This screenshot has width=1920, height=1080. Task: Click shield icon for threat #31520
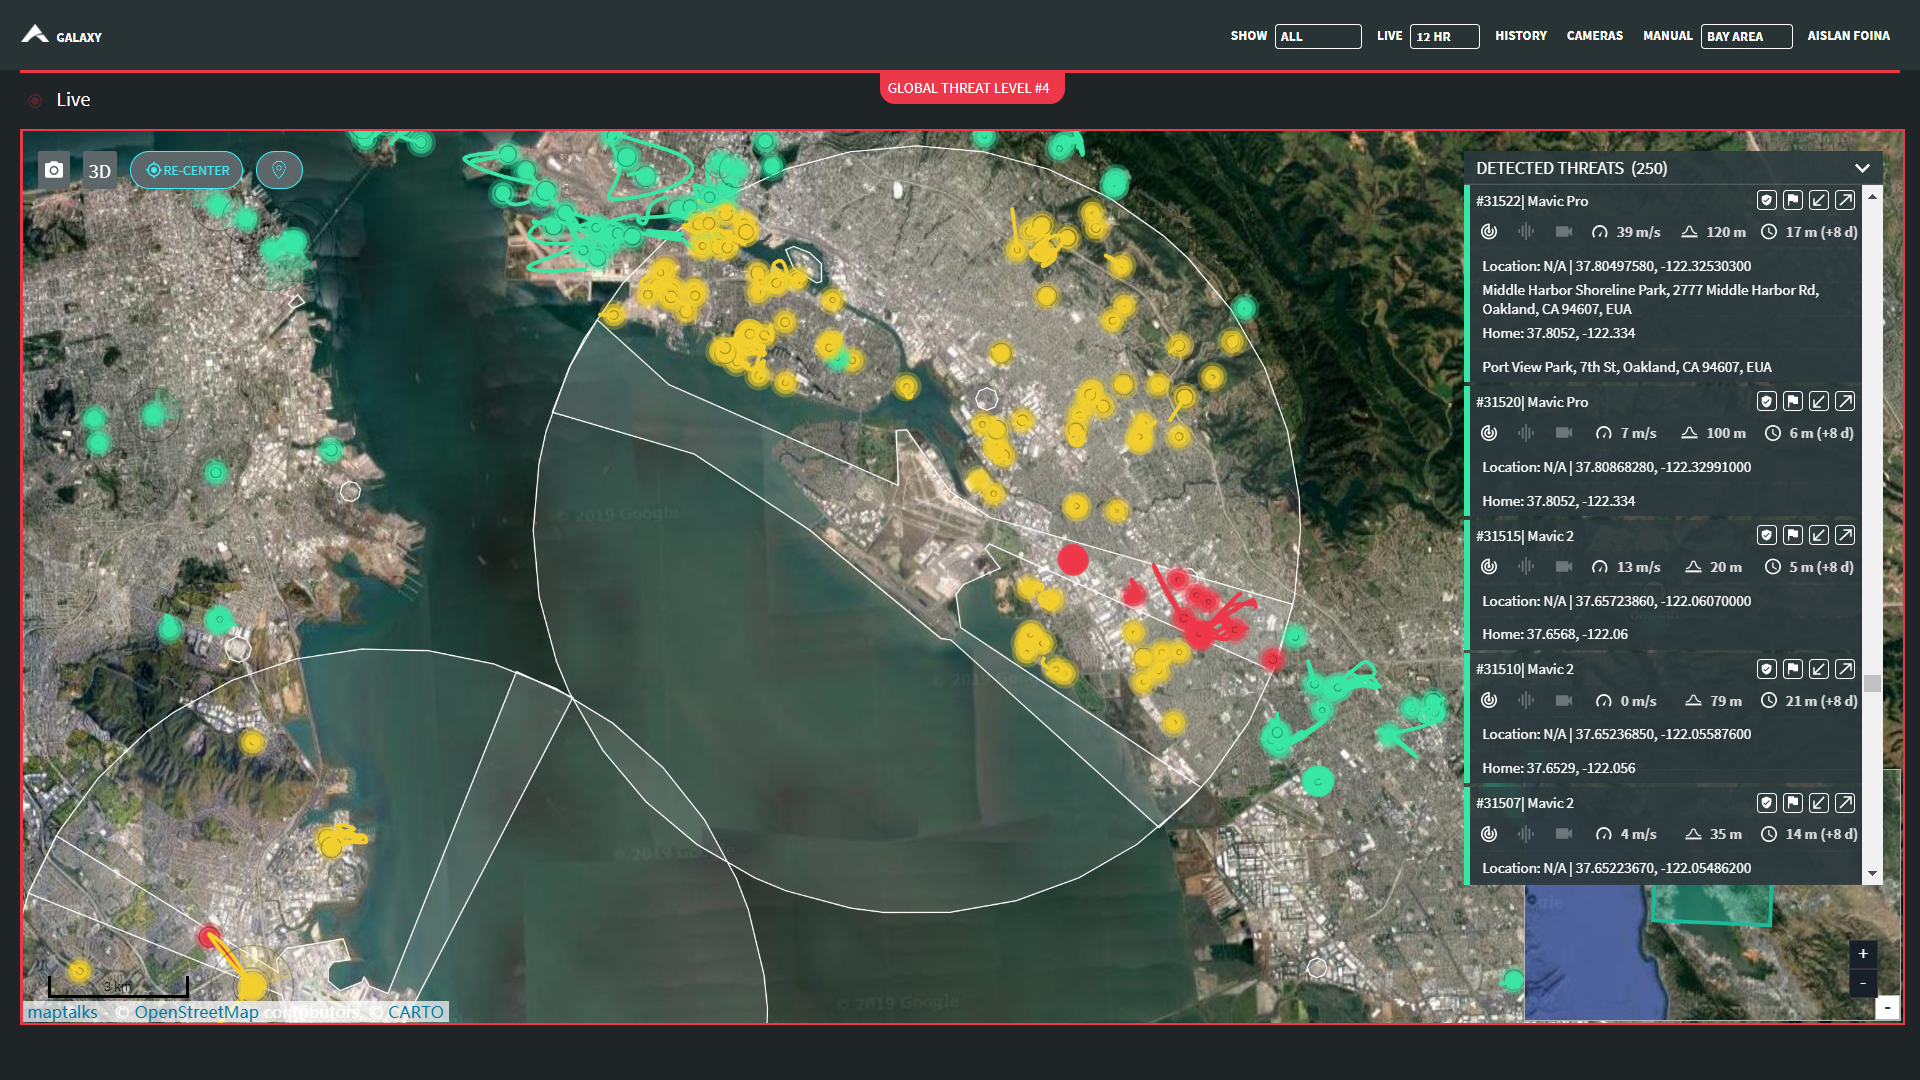click(x=1767, y=401)
